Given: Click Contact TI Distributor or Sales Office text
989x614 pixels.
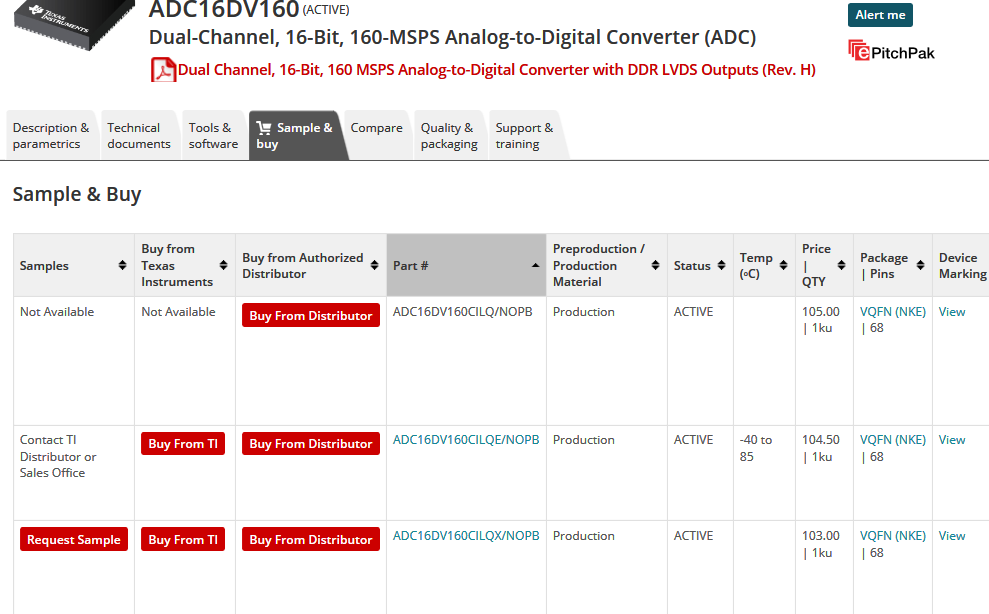Looking at the screenshot, I should click(58, 456).
